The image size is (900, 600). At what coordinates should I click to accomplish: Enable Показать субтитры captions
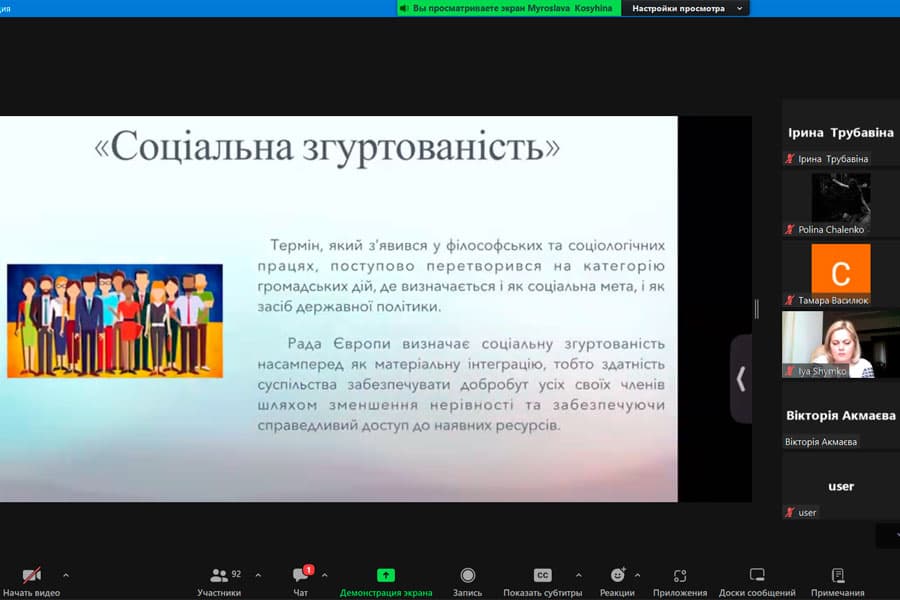(x=542, y=575)
